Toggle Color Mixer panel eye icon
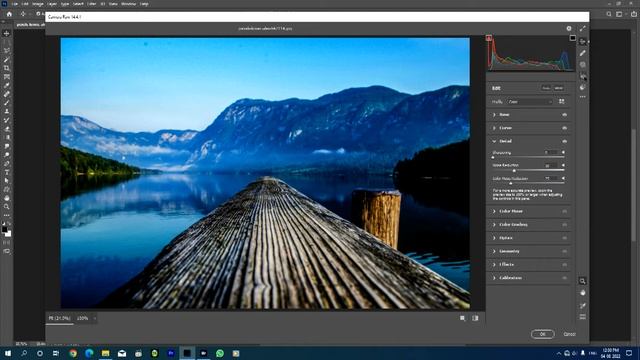The height and width of the screenshot is (360, 640). [564, 211]
